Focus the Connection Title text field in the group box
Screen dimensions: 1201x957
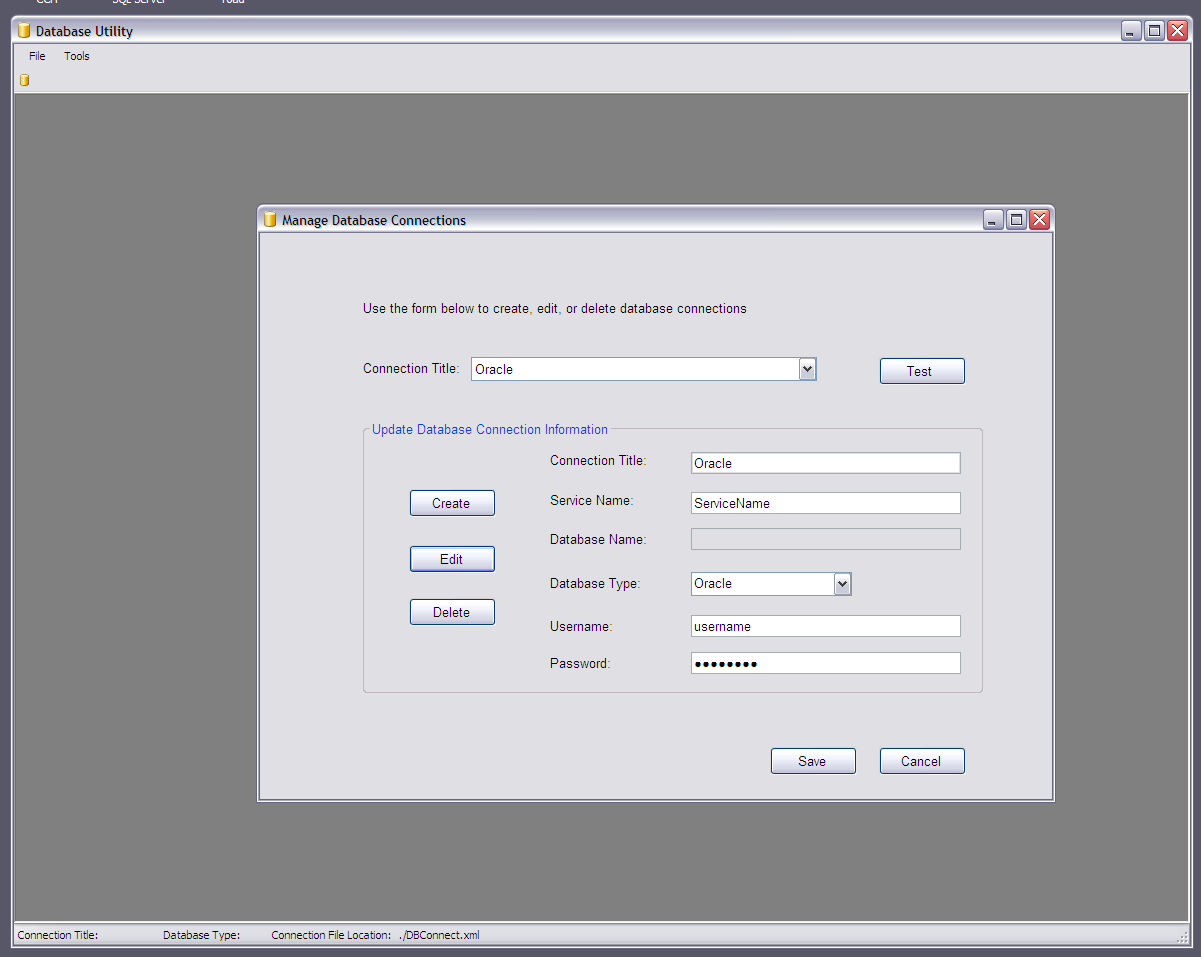coord(826,463)
